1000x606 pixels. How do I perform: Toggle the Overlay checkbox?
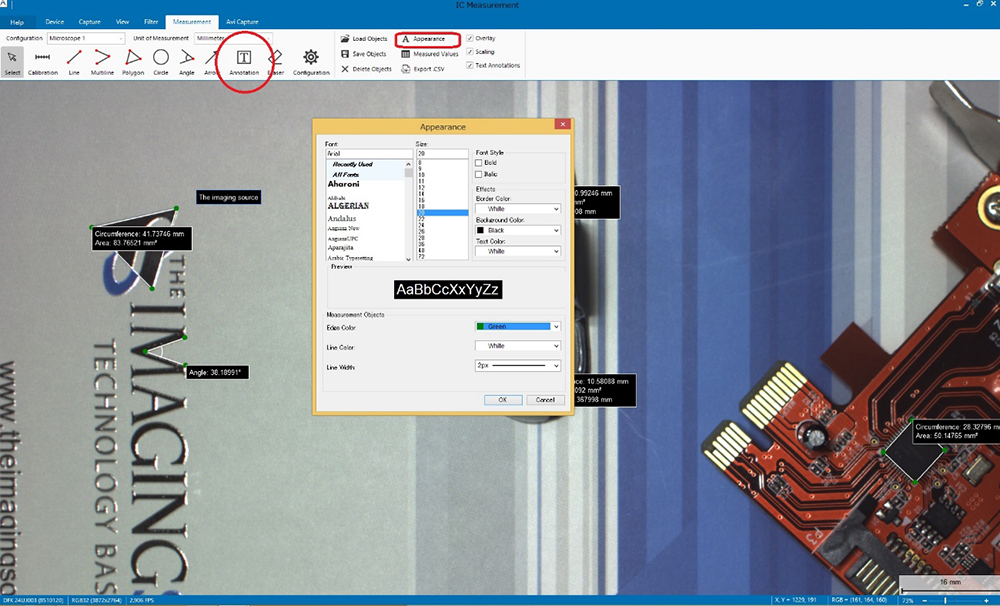[470, 38]
